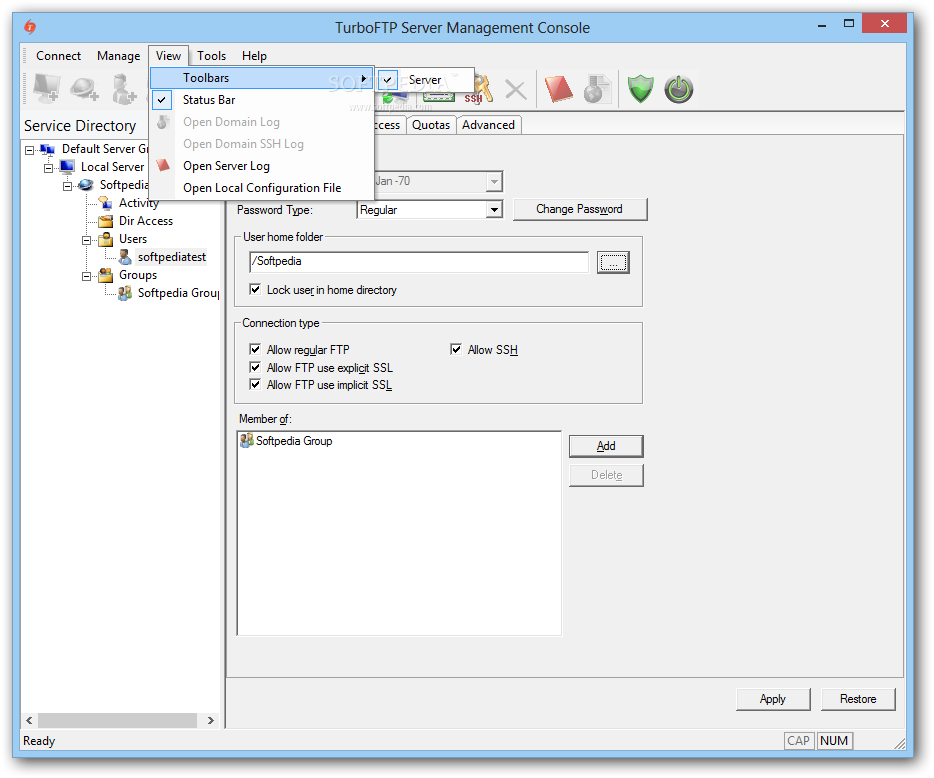Open the Password Type dropdown

pos(494,210)
